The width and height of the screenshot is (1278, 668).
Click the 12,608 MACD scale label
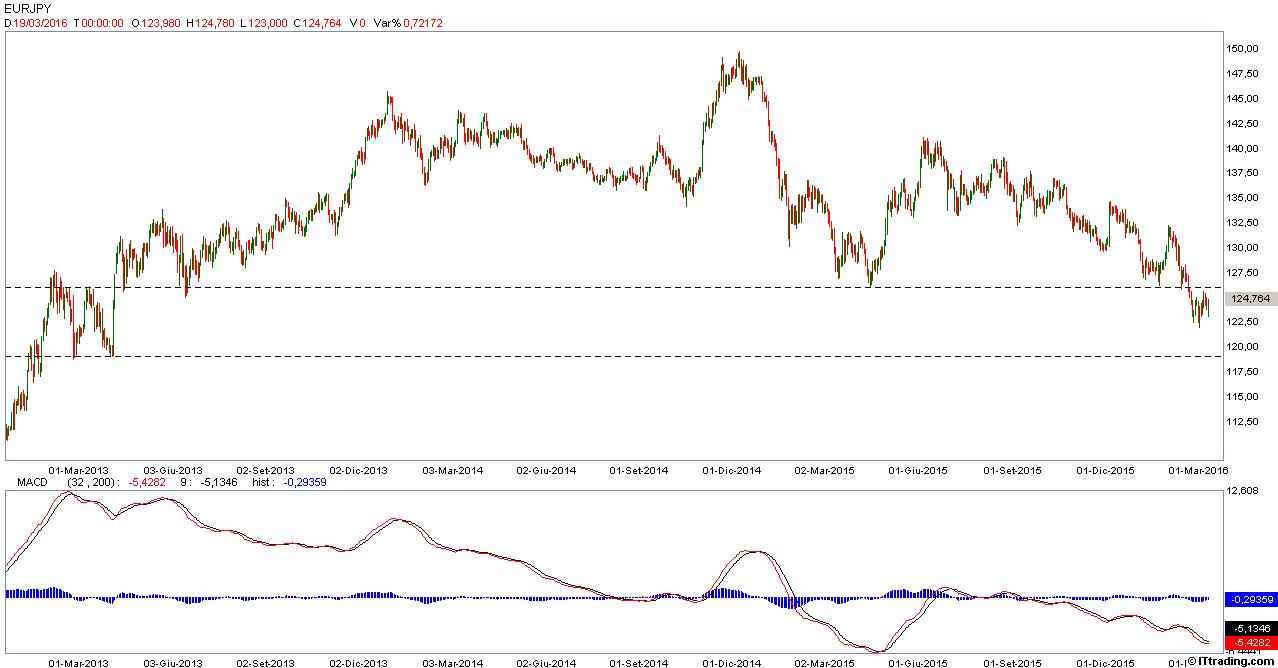pyautogui.click(x=1243, y=491)
